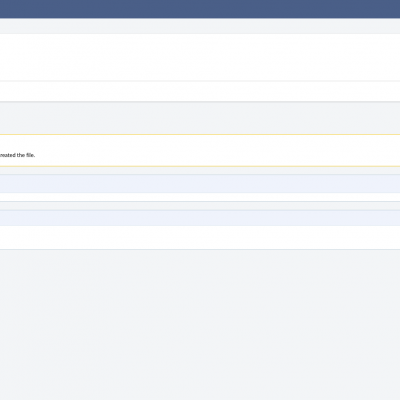Click the horizontal divider inside top white panel
Image resolution: width=400 pixels, height=400 pixels.
pos(200,81)
